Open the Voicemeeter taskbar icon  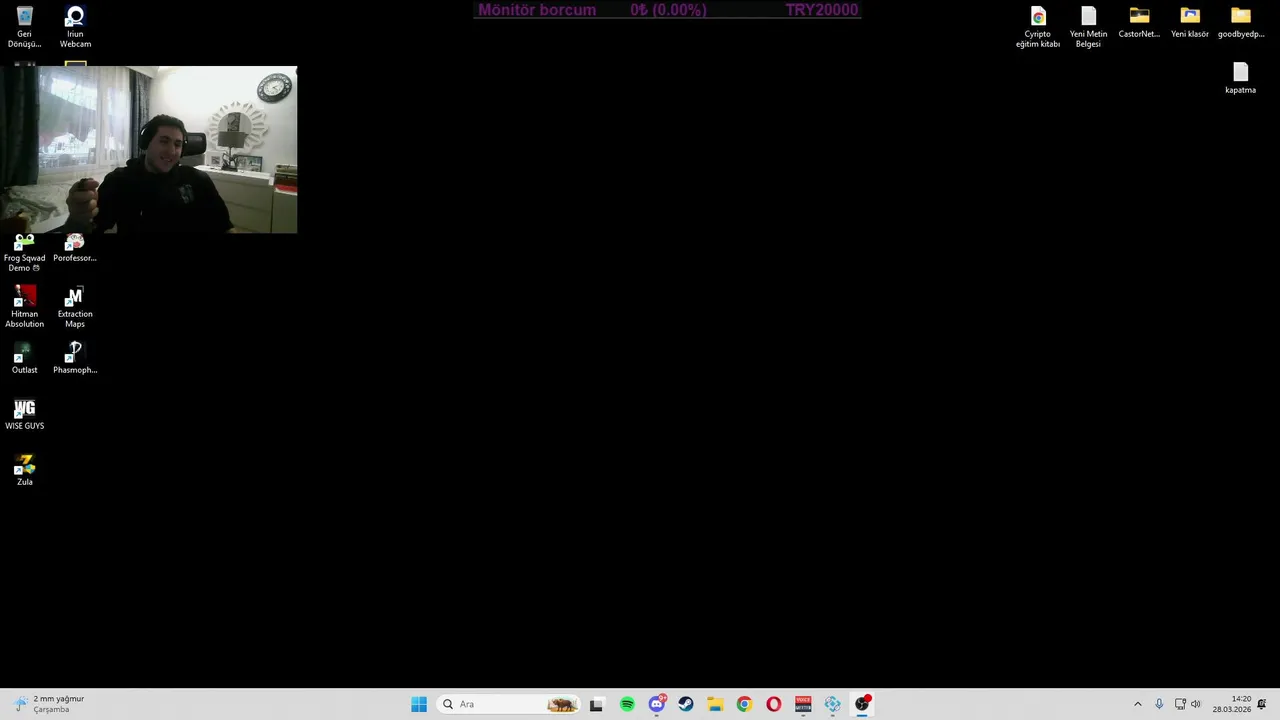pos(803,704)
